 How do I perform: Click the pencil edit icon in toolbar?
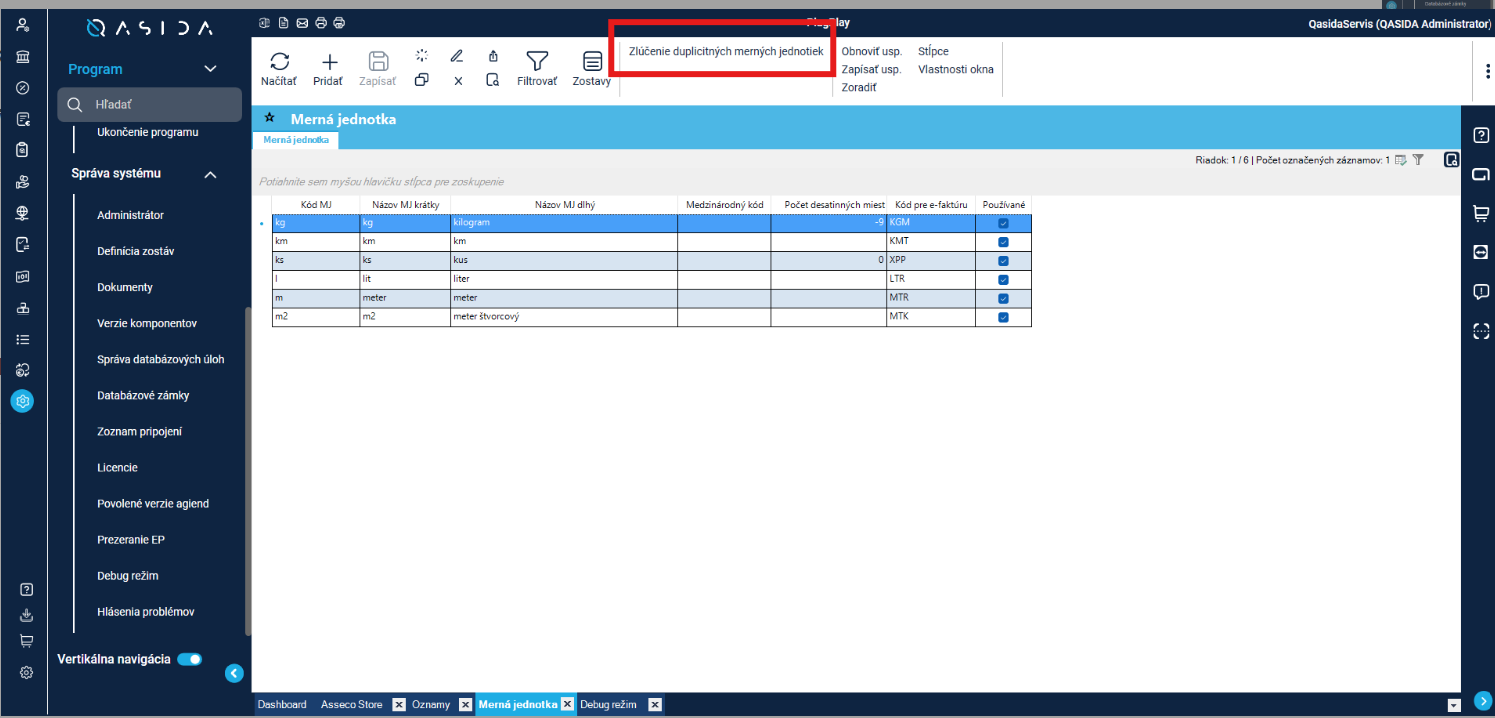(x=457, y=56)
